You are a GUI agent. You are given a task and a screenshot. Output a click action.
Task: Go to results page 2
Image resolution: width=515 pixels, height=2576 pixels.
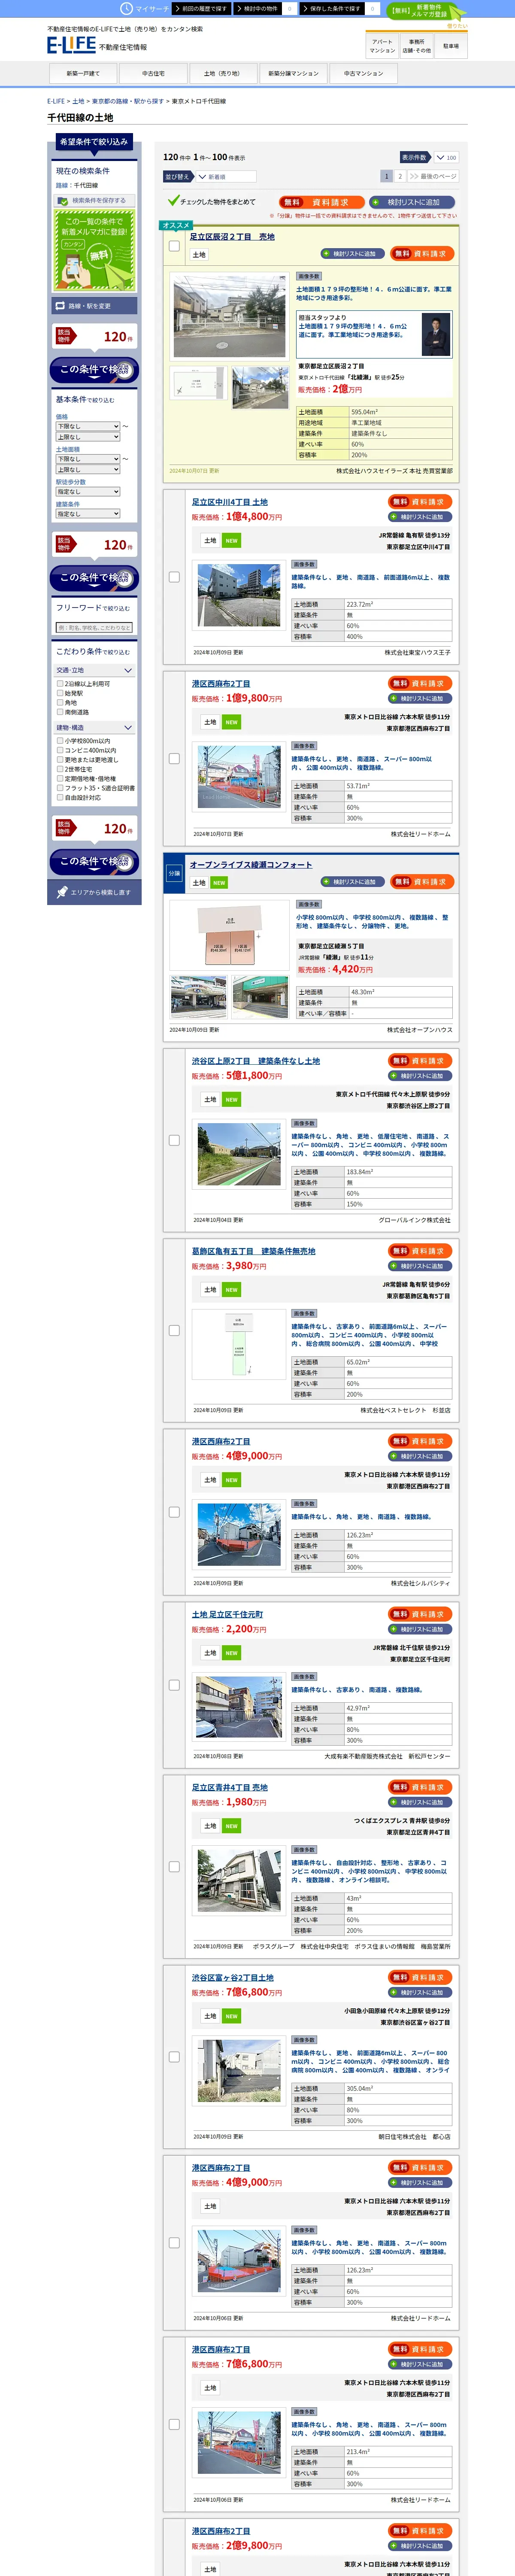pyautogui.click(x=400, y=176)
